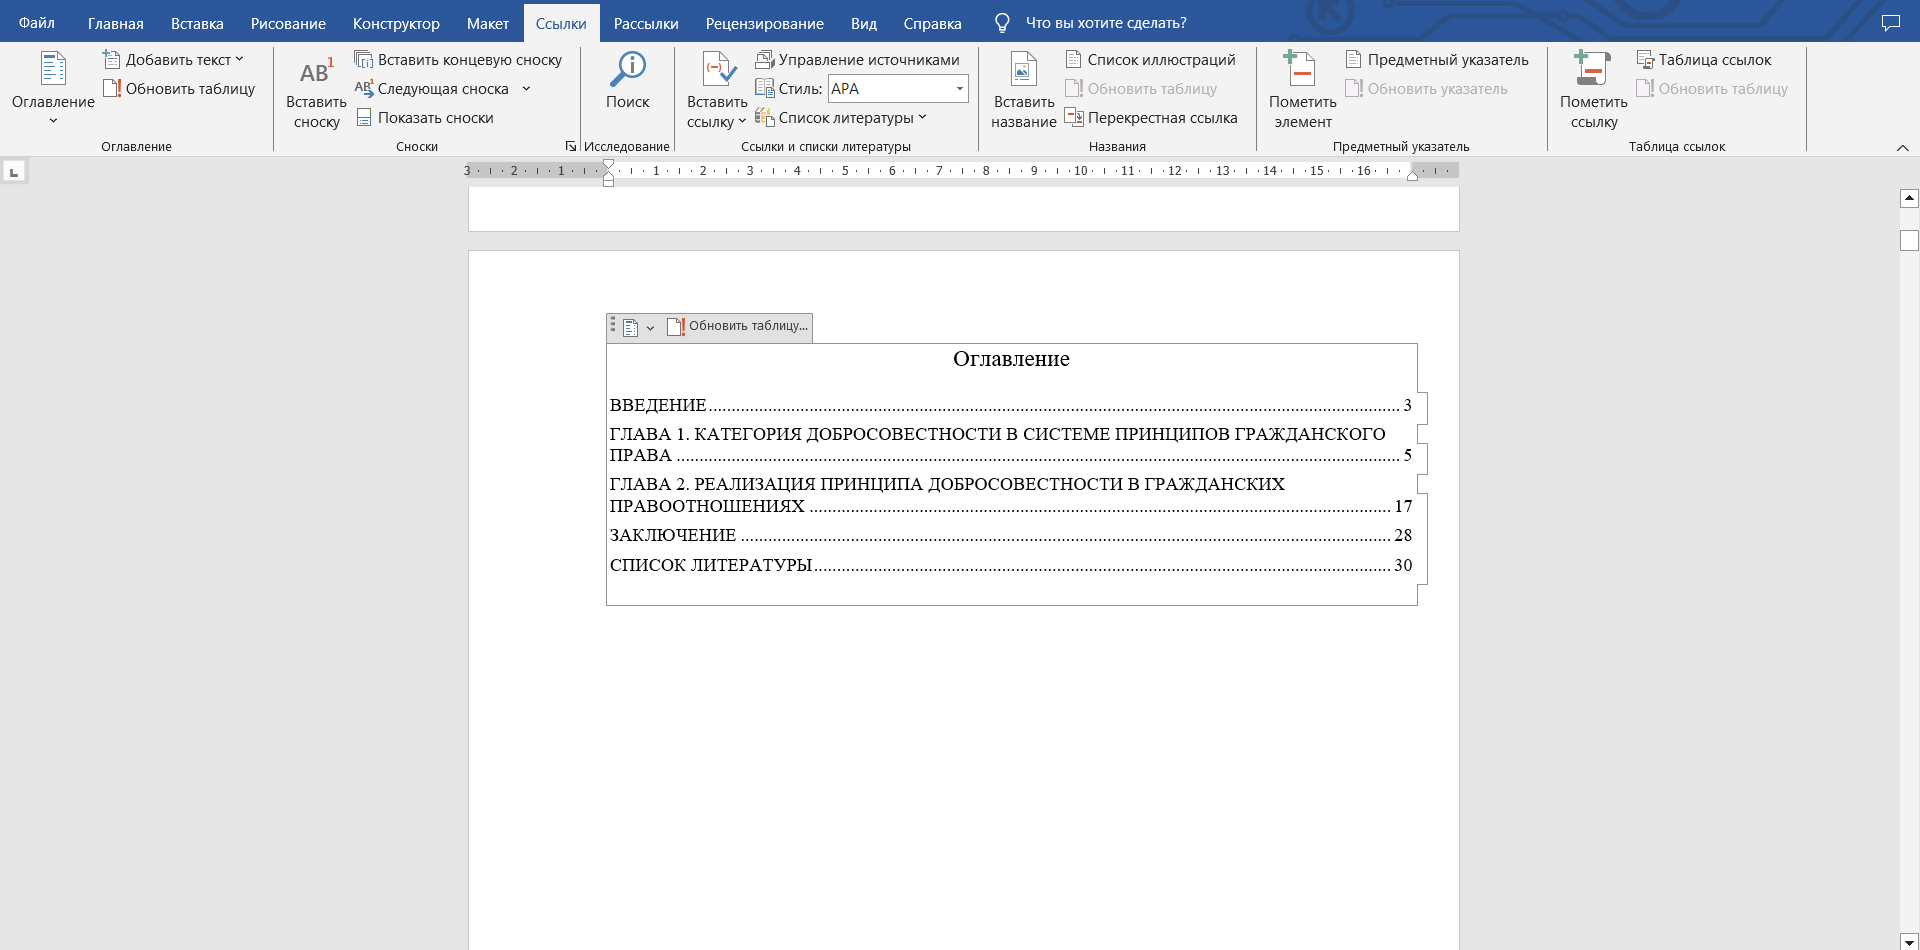
Task: Click the lightbulb tell-me icon
Action: [1002, 23]
